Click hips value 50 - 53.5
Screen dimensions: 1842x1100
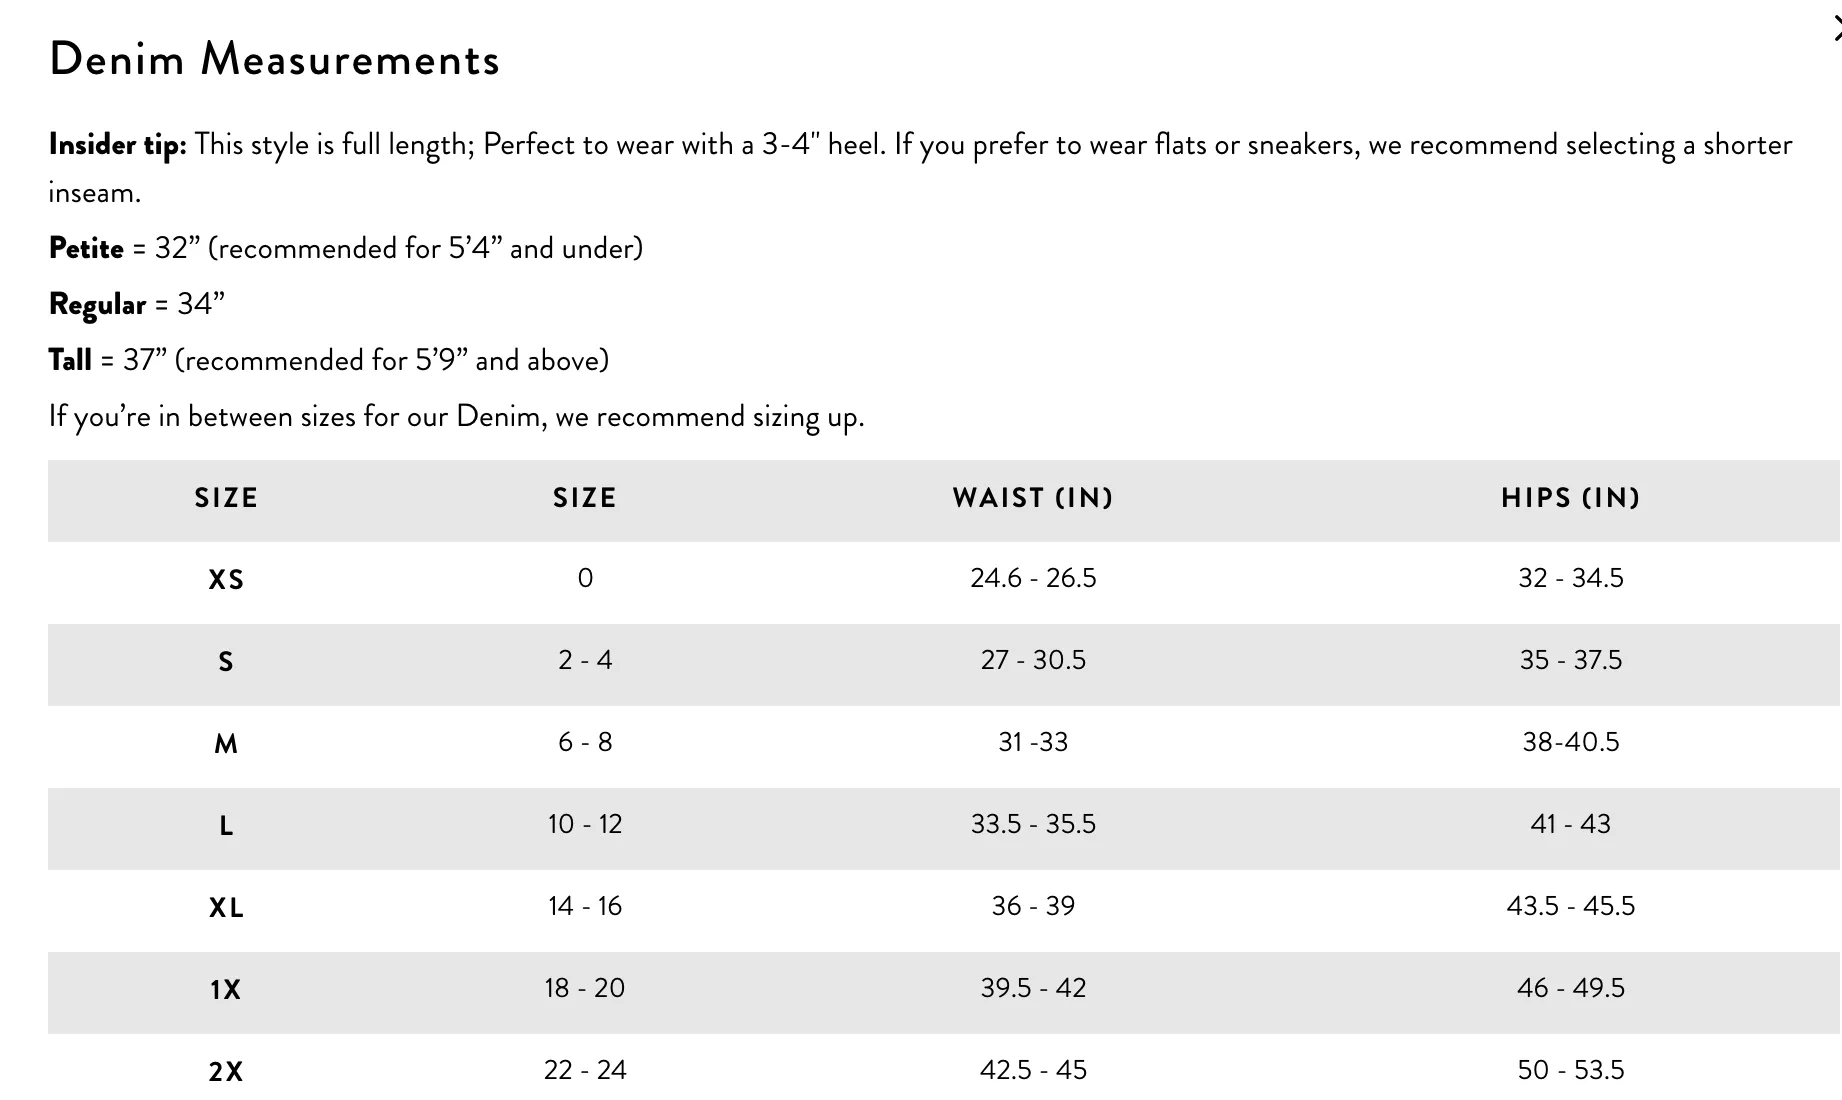pyautogui.click(x=1571, y=1070)
